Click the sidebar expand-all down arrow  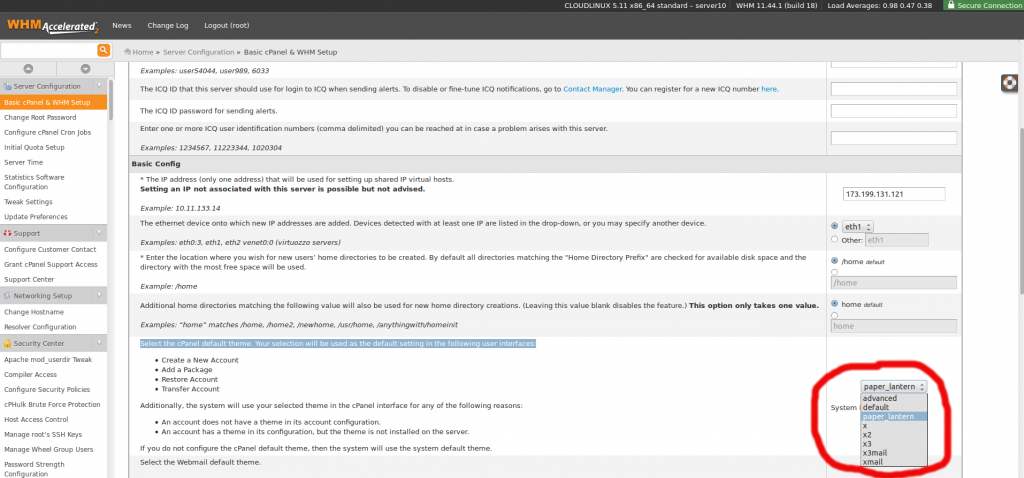click(85, 69)
